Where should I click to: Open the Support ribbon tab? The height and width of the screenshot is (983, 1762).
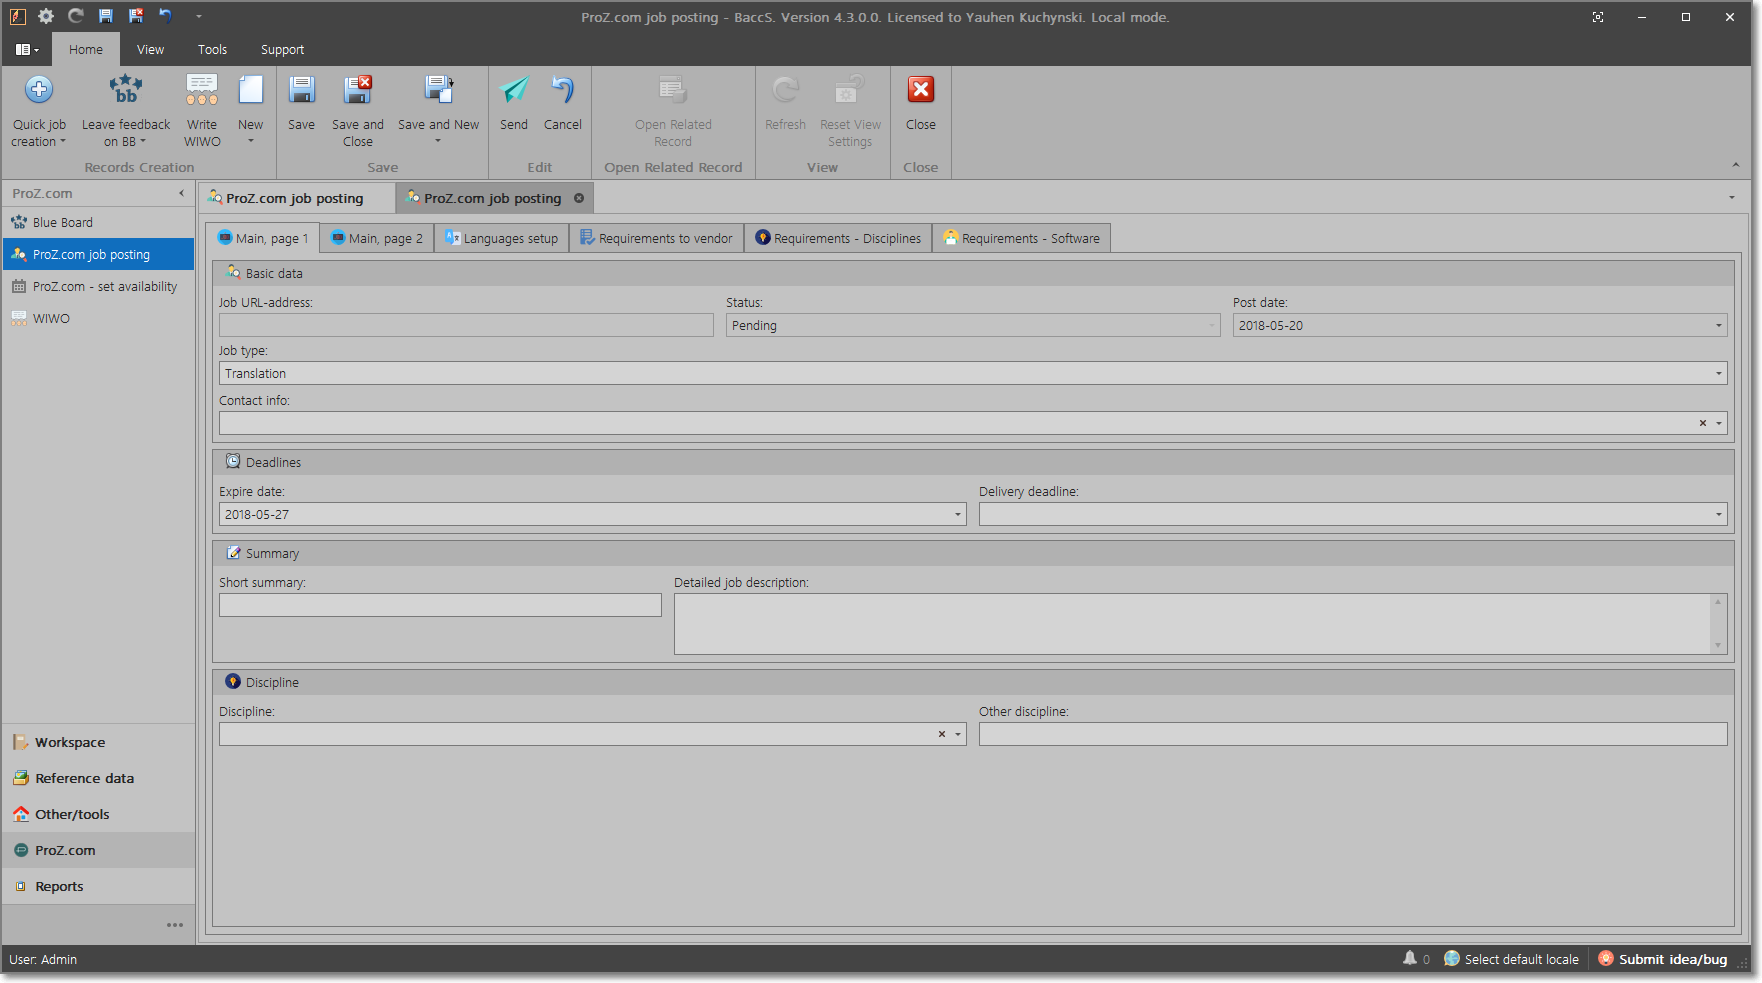(x=282, y=50)
